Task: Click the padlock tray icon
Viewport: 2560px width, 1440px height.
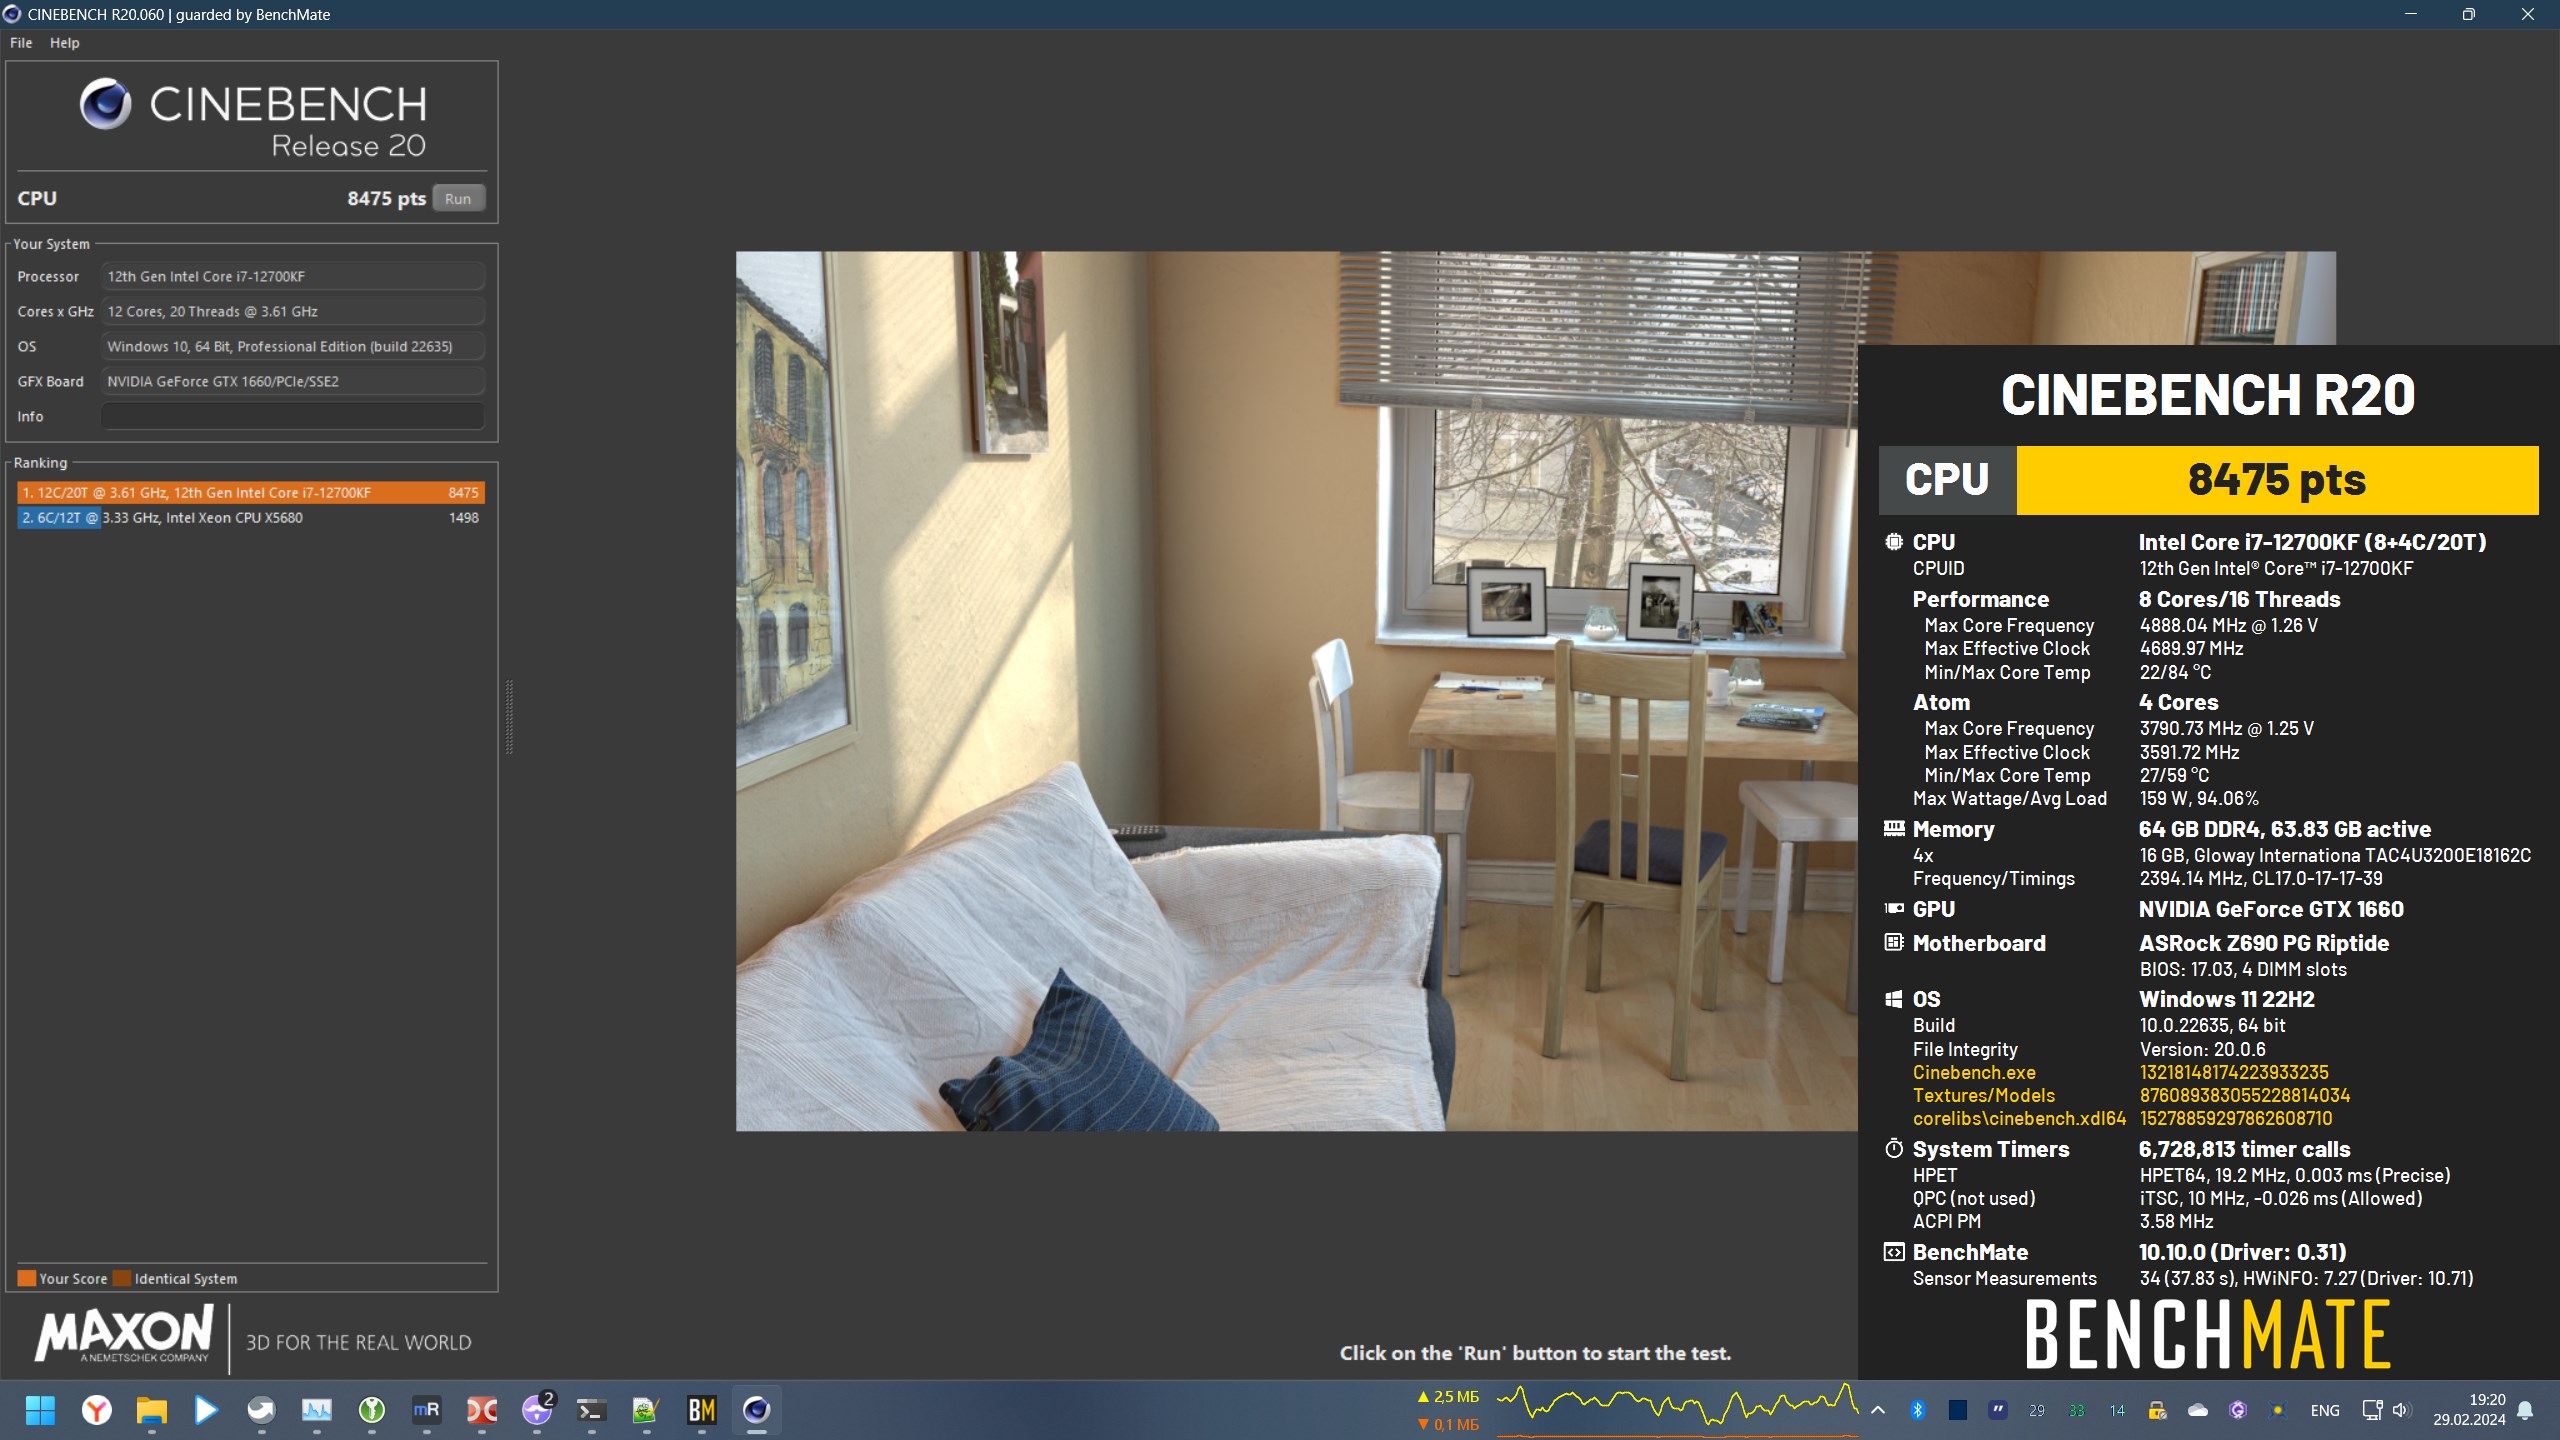Action: (2157, 1410)
